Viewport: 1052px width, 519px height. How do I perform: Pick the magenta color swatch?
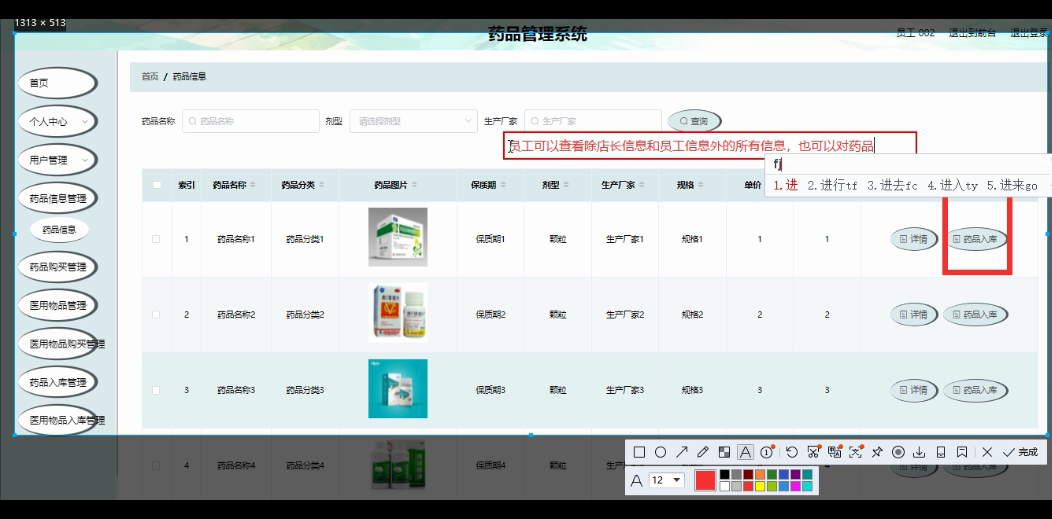coord(795,486)
